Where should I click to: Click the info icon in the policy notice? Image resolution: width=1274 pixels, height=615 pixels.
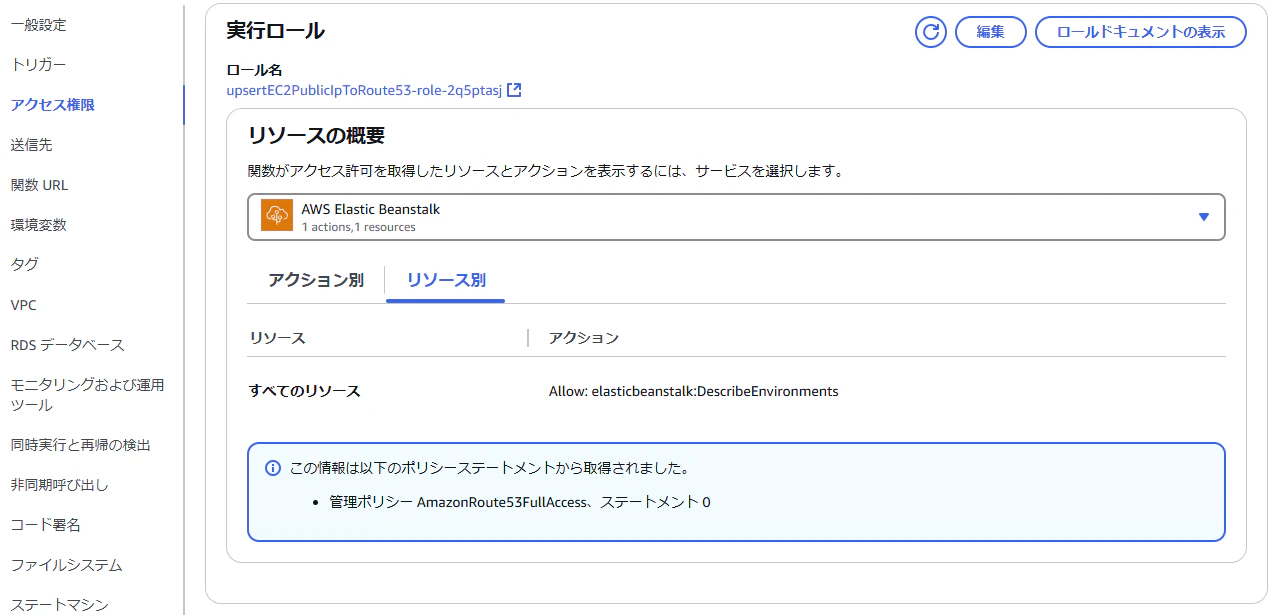tap(272, 468)
